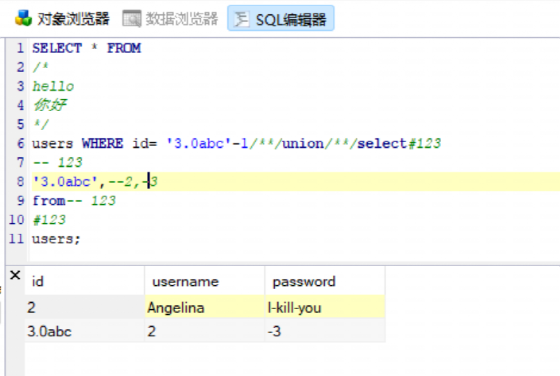Click the users; line at end
Viewport: 560px width, 376px height.
[56, 239]
